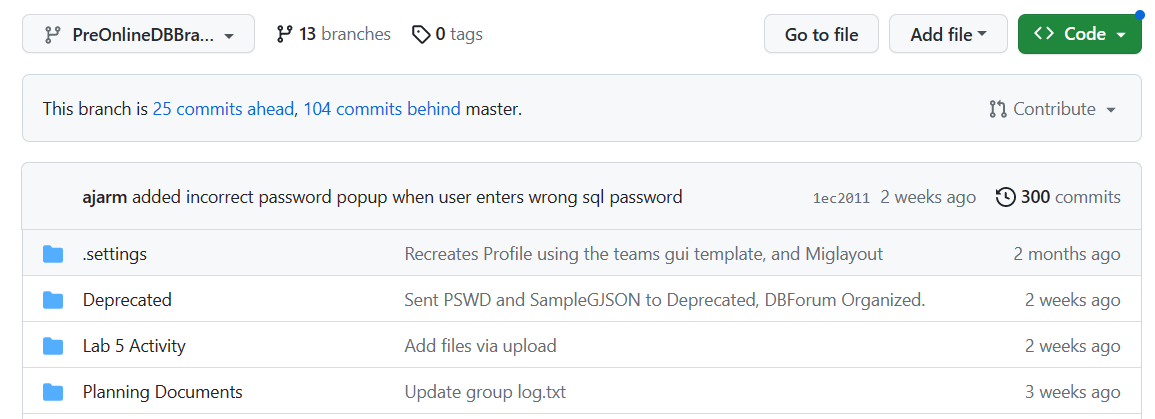Open the 300 commits history link
The image size is (1155, 419).
(1059, 197)
